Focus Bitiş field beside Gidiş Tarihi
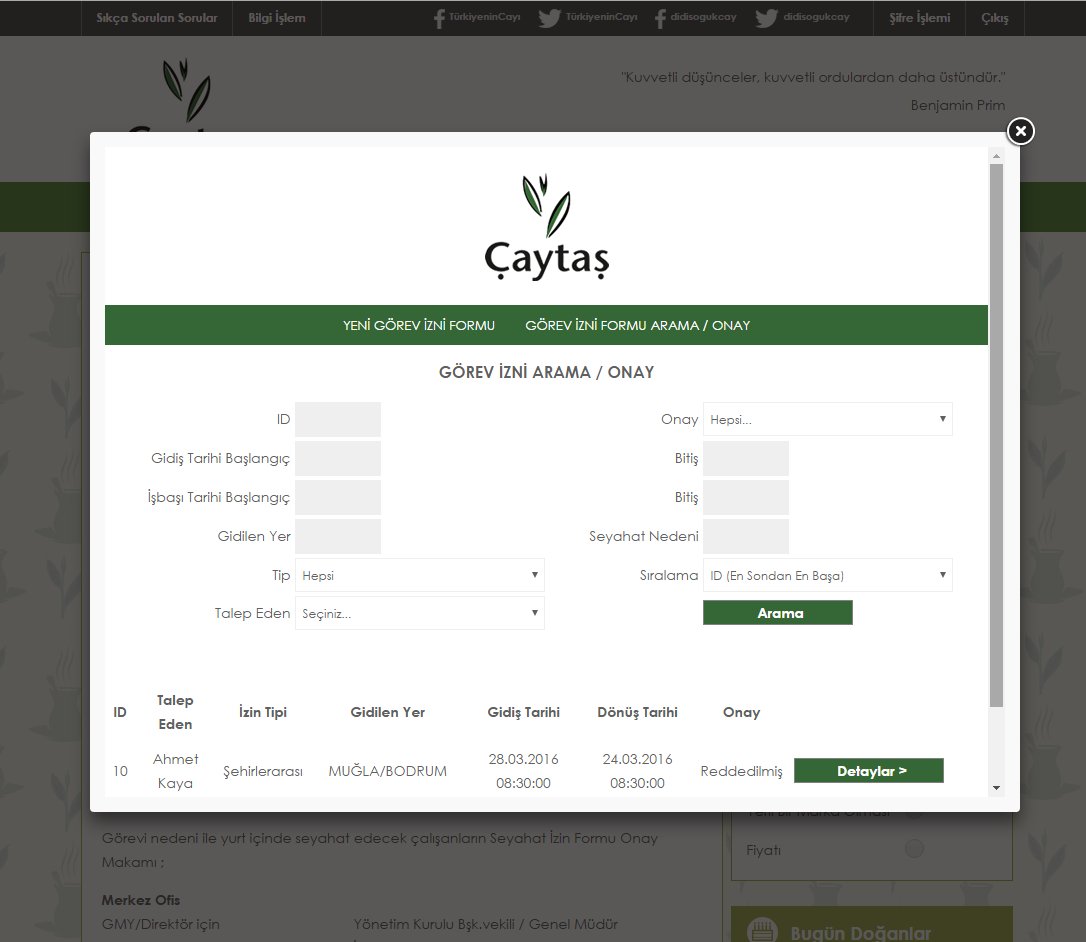1086x942 pixels. tap(746, 459)
